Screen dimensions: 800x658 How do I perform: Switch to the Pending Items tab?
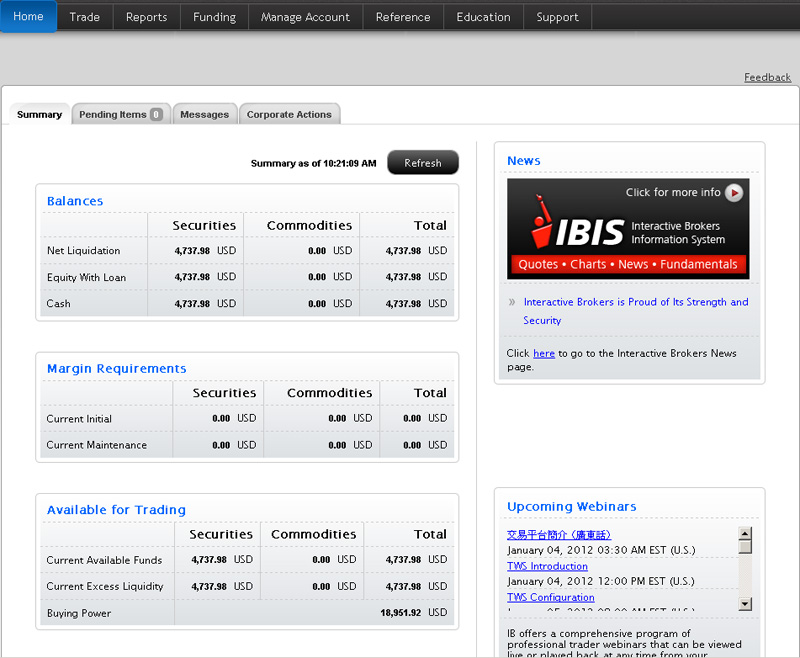[110, 113]
